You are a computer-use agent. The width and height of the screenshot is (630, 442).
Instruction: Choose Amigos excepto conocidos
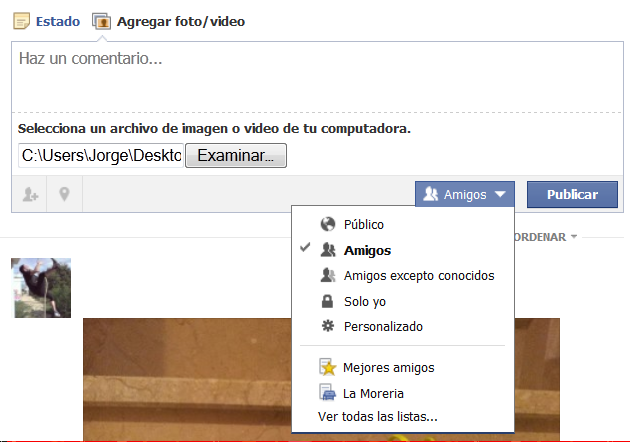[403, 276]
